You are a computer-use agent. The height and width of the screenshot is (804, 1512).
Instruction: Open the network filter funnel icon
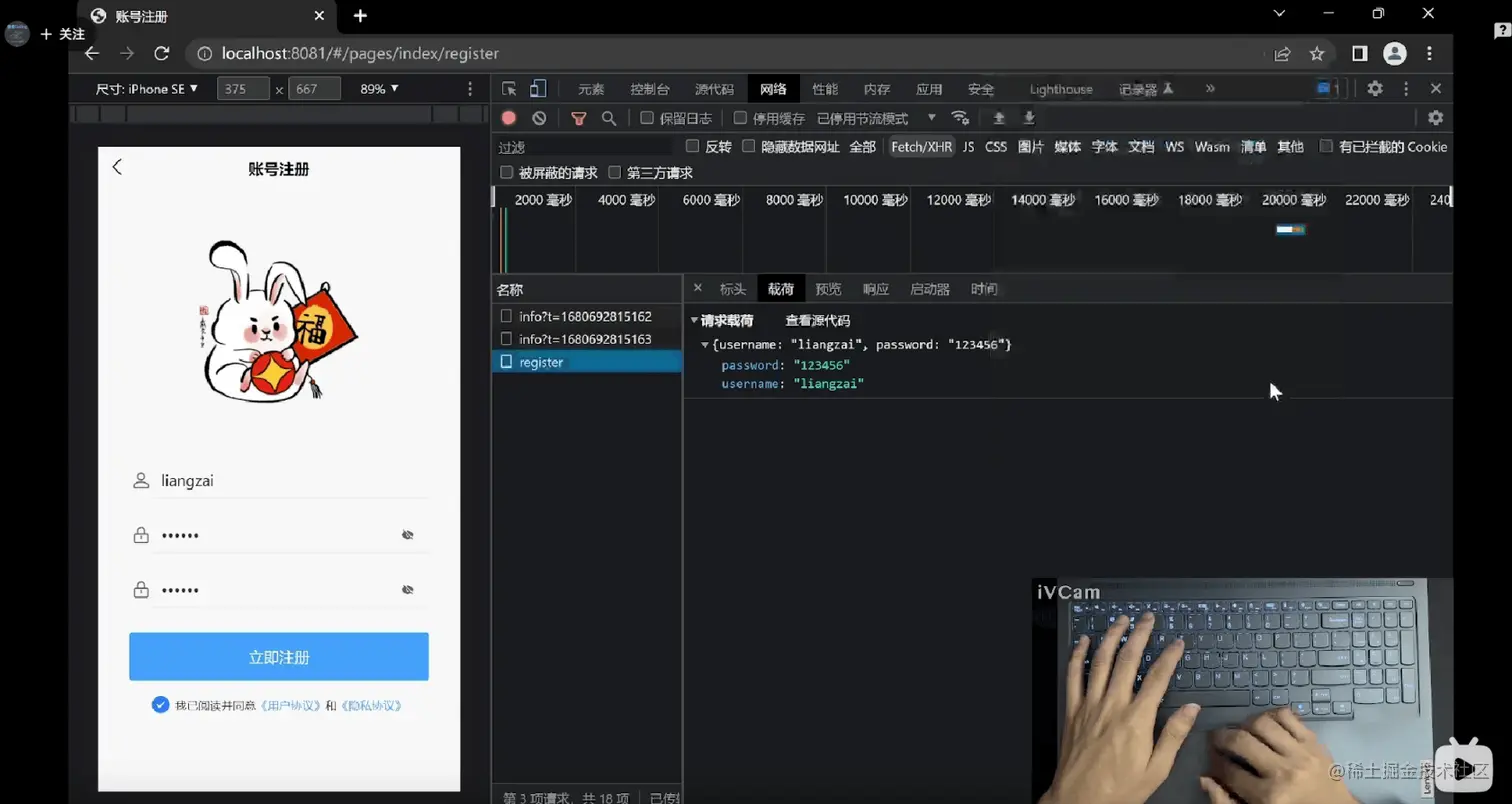578,117
